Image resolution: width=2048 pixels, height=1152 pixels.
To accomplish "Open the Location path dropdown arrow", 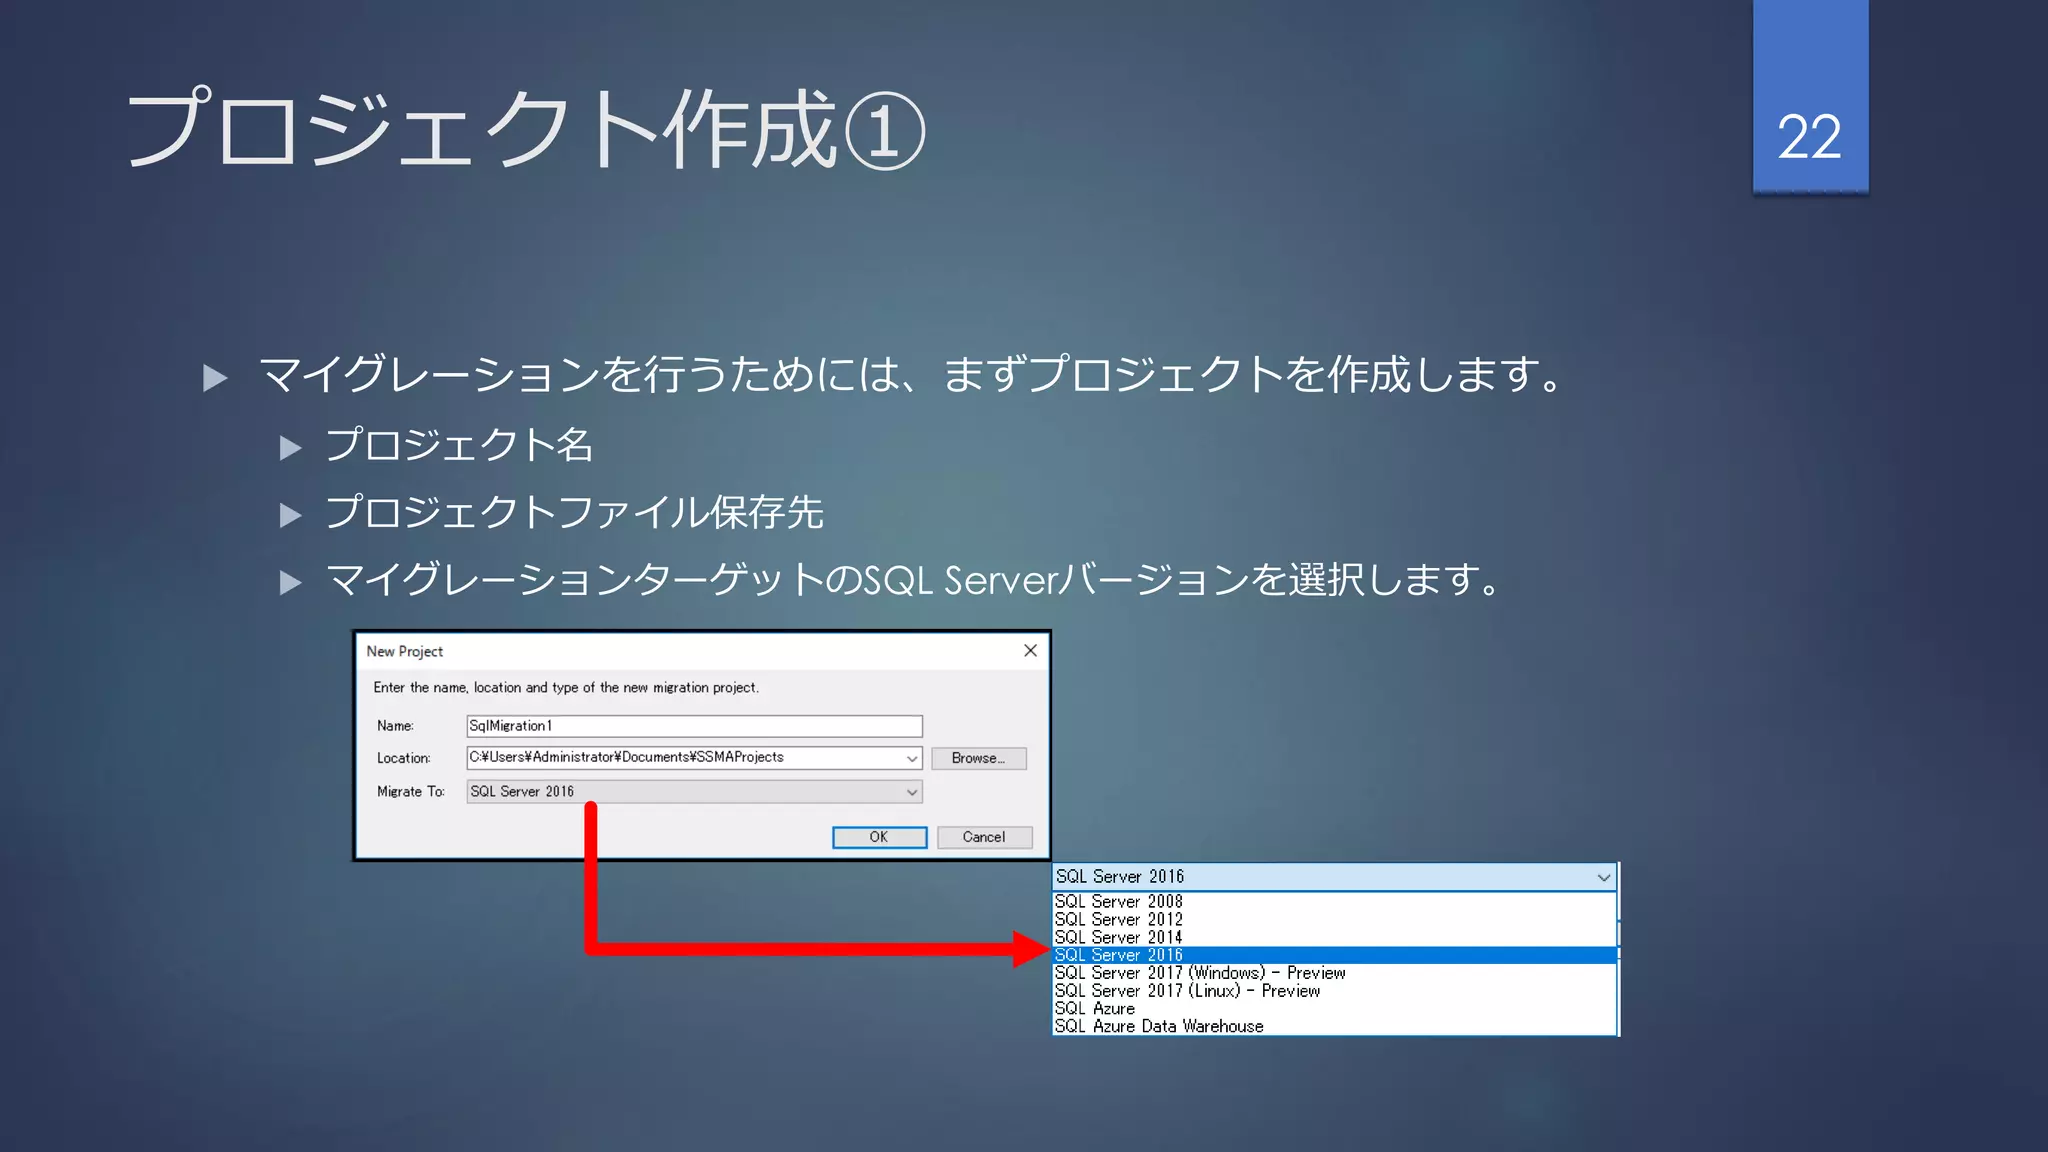I will 911,758.
